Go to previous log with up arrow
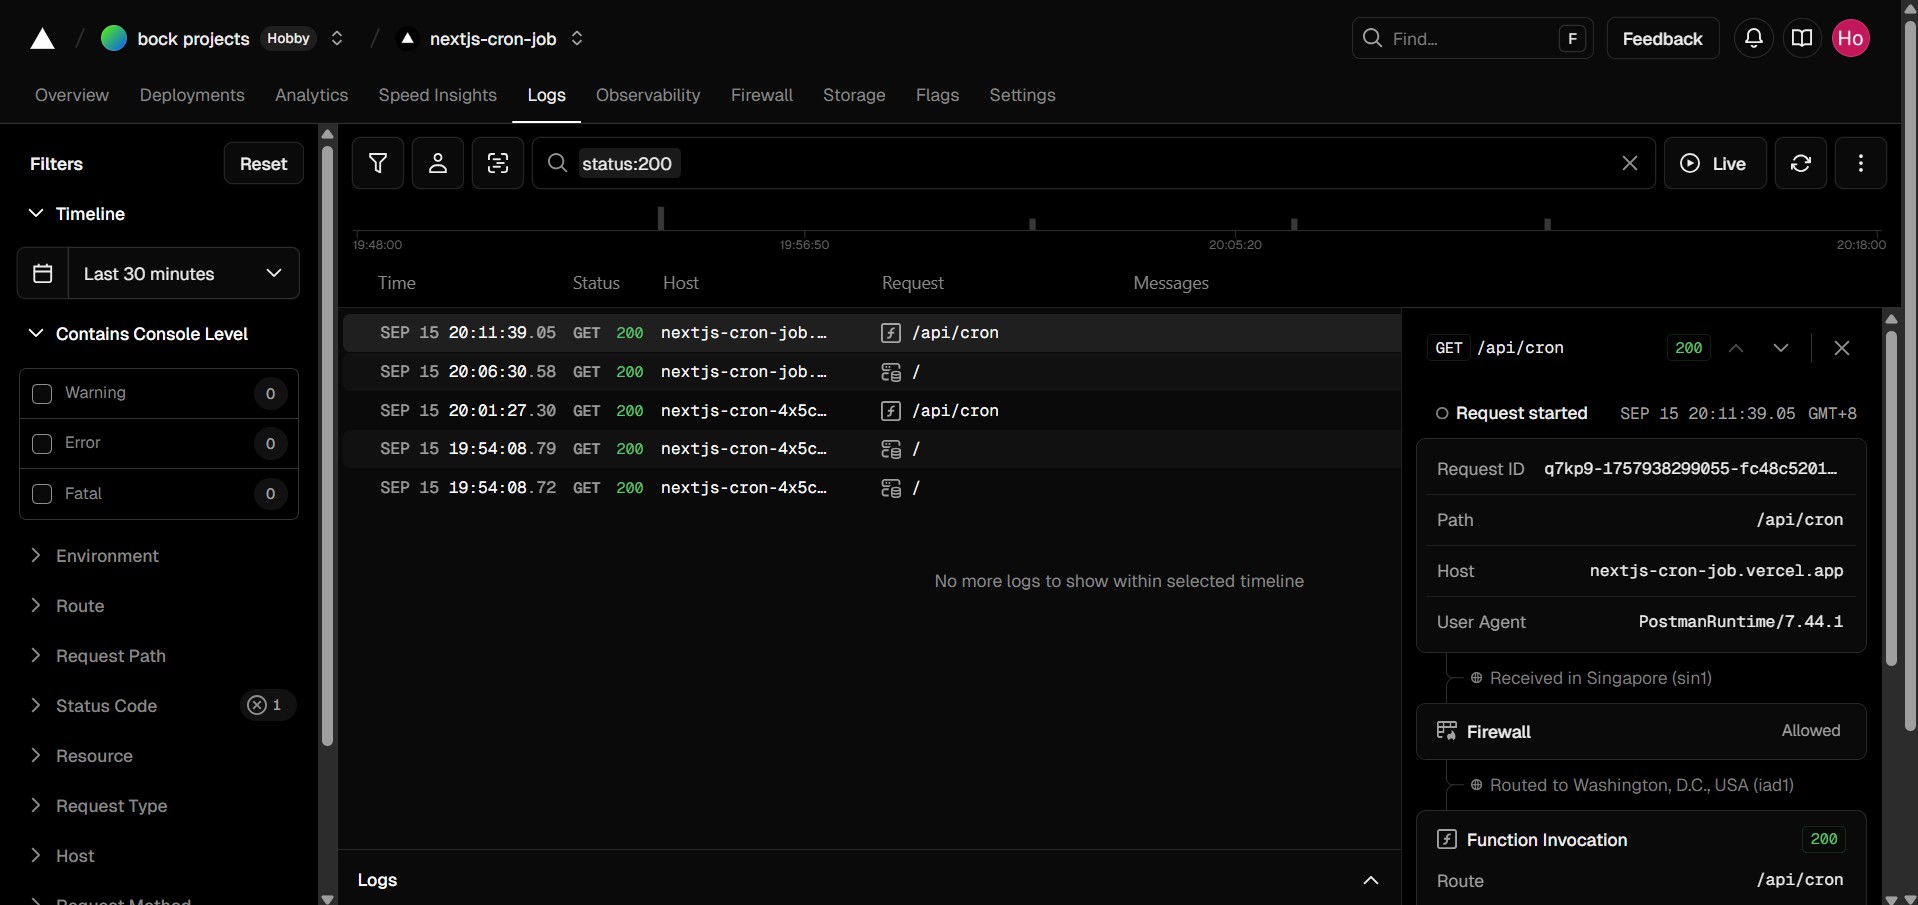This screenshot has width=1918, height=905. click(x=1736, y=348)
